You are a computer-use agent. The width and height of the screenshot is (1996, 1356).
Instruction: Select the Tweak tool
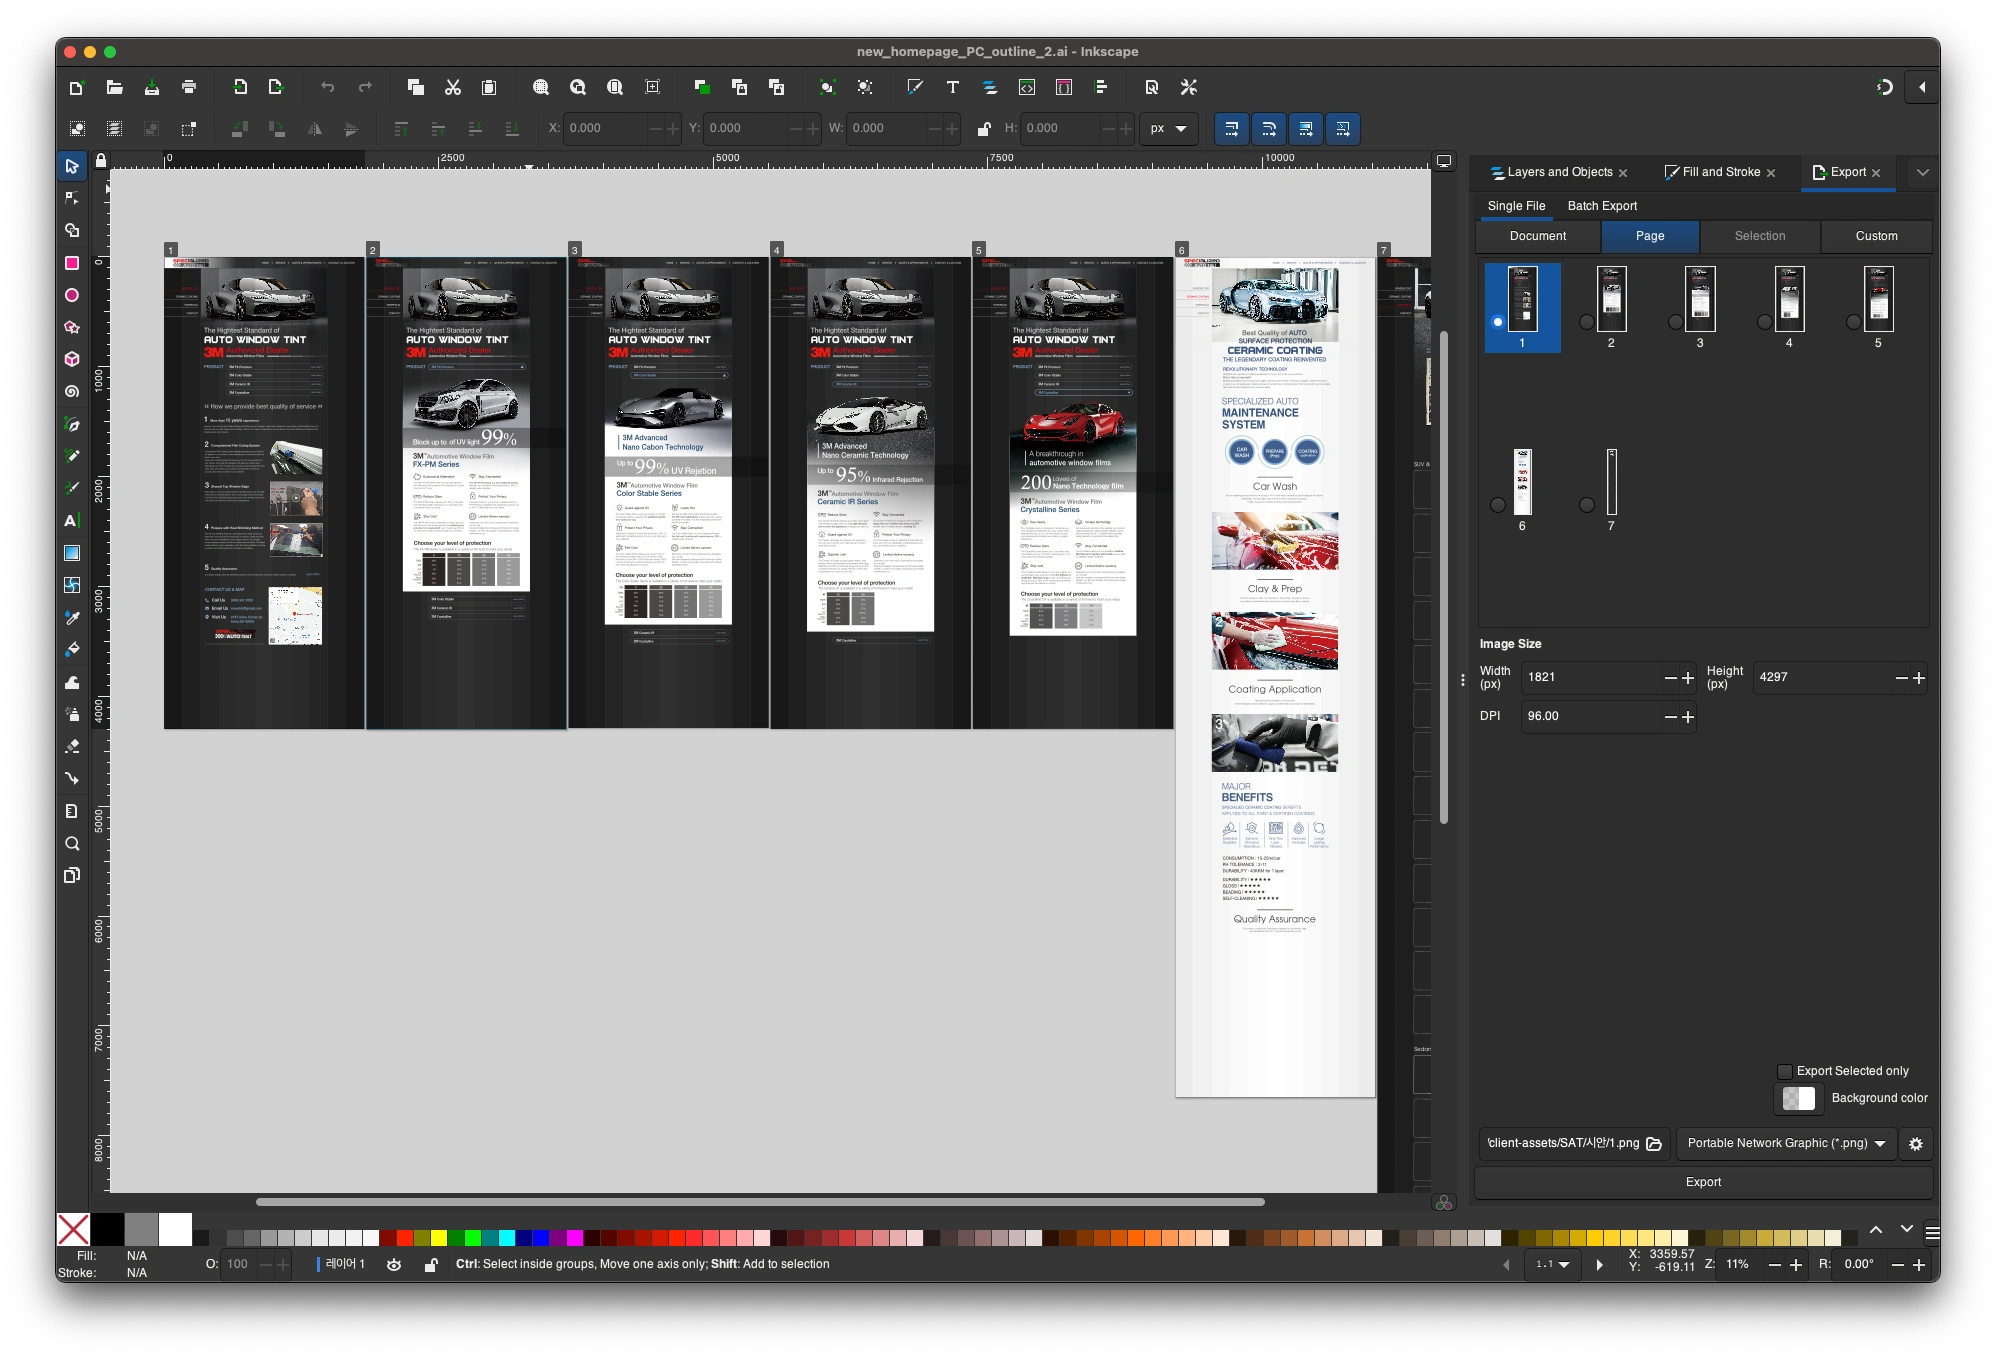tap(72, 682)
